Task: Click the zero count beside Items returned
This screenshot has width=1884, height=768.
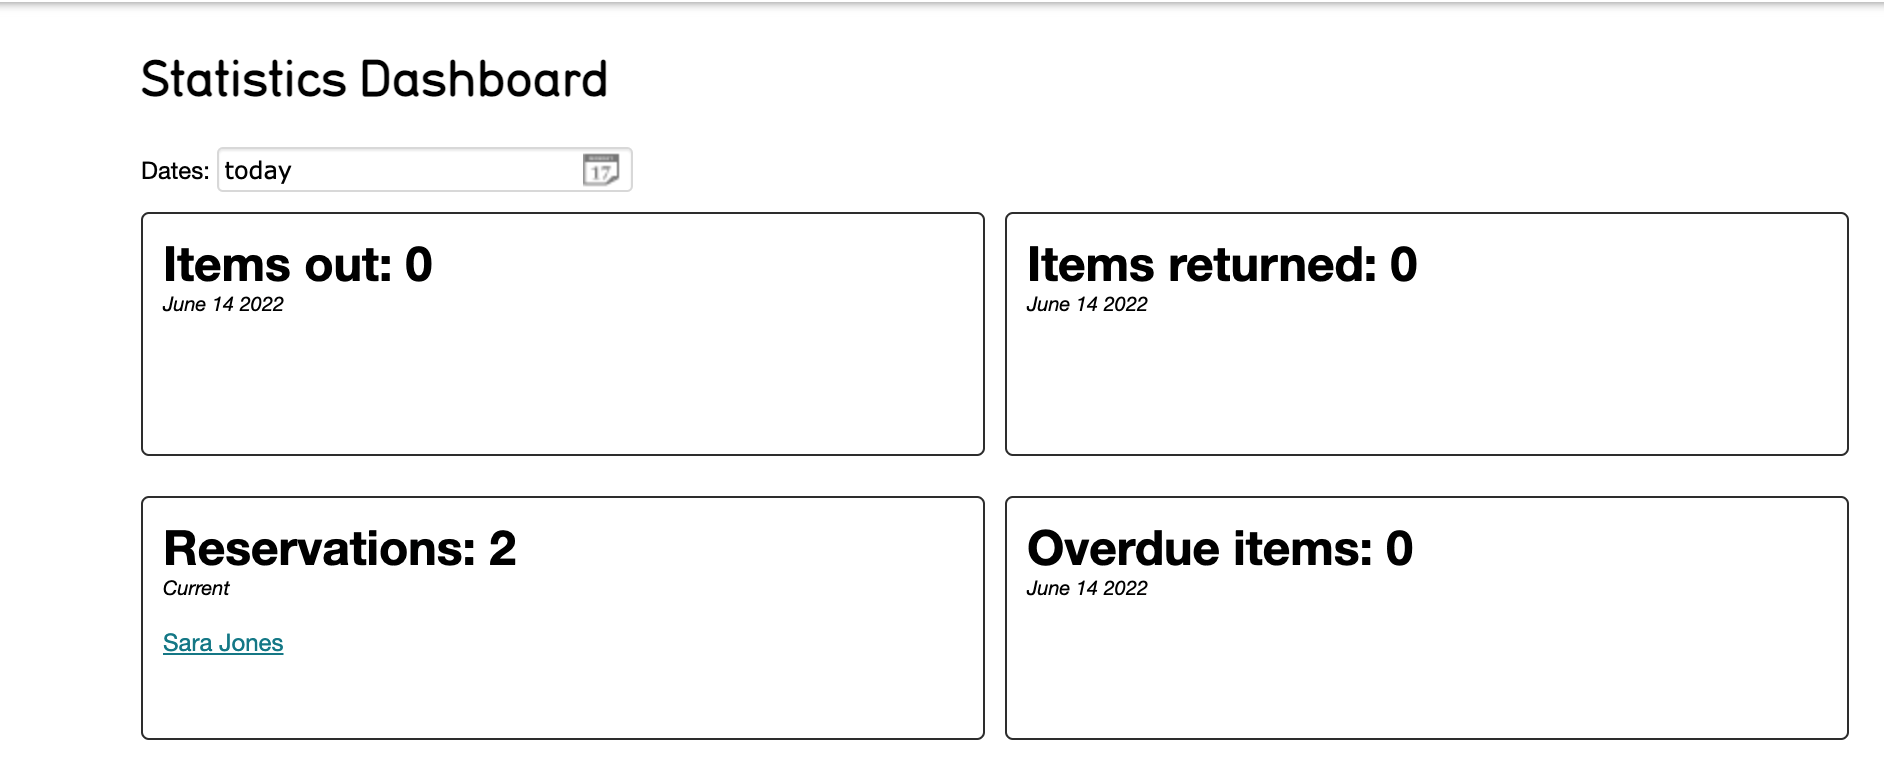Action: coord(1403,265)
